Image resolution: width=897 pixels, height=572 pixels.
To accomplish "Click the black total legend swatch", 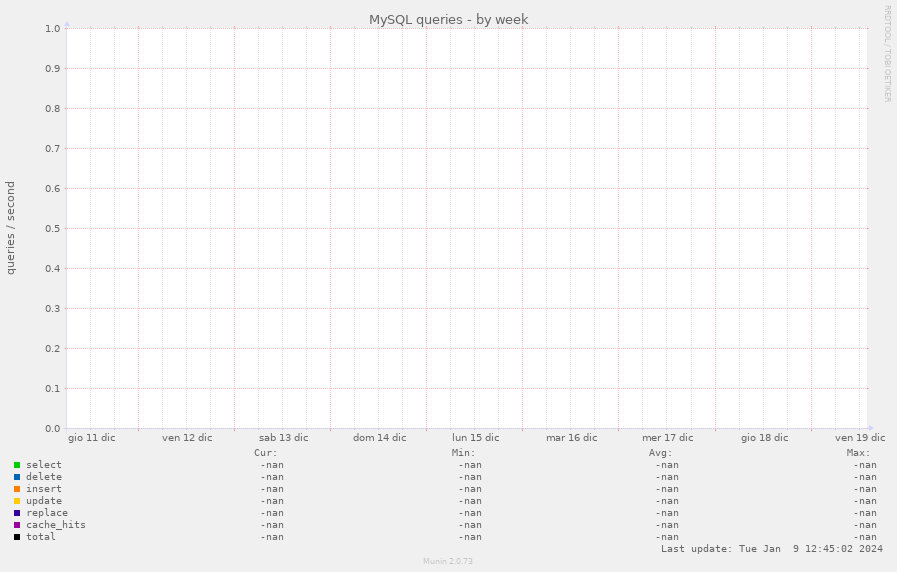I will pos(17,537).
